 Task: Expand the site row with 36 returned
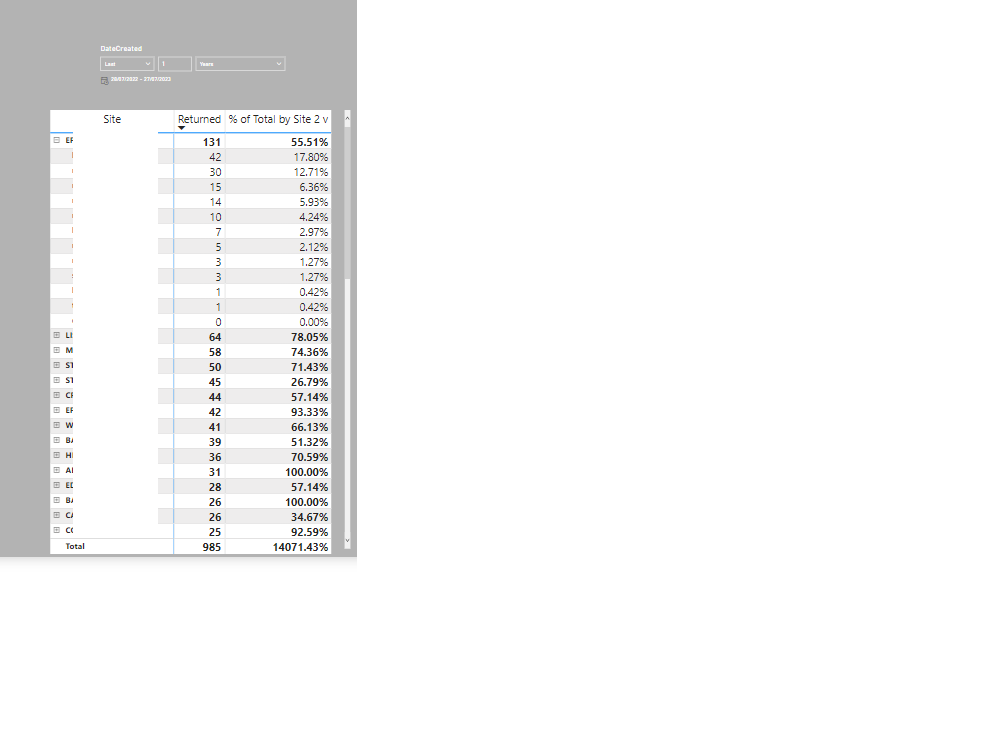57,455
